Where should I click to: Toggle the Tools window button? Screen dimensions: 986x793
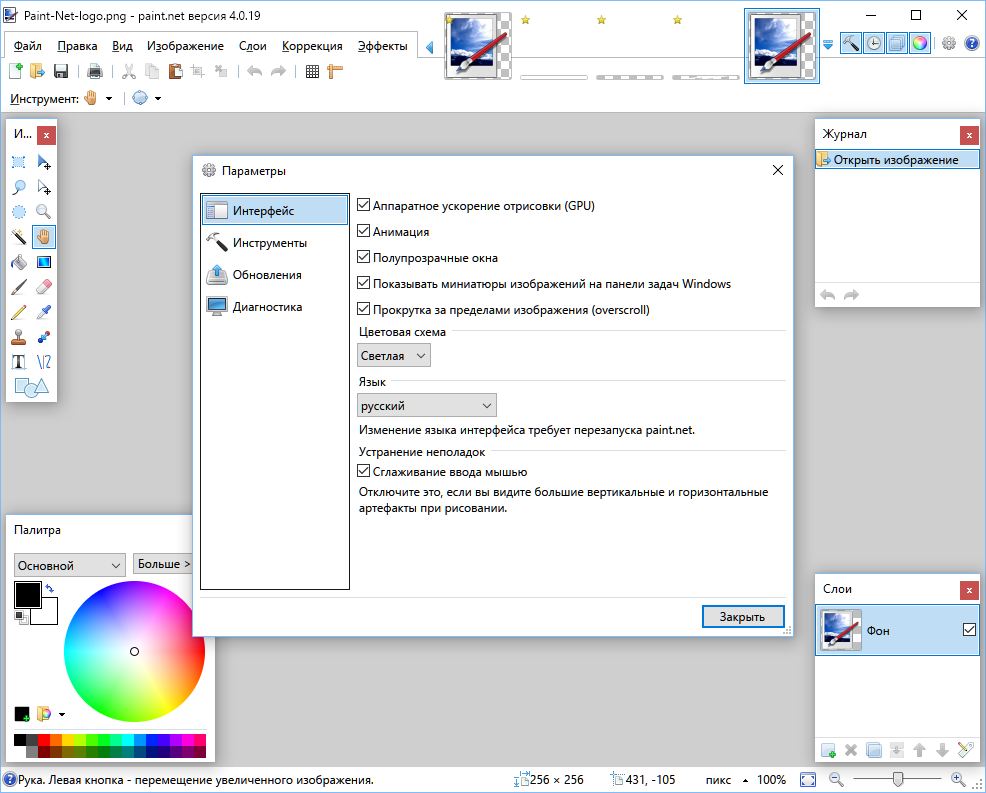click(851, 43)
